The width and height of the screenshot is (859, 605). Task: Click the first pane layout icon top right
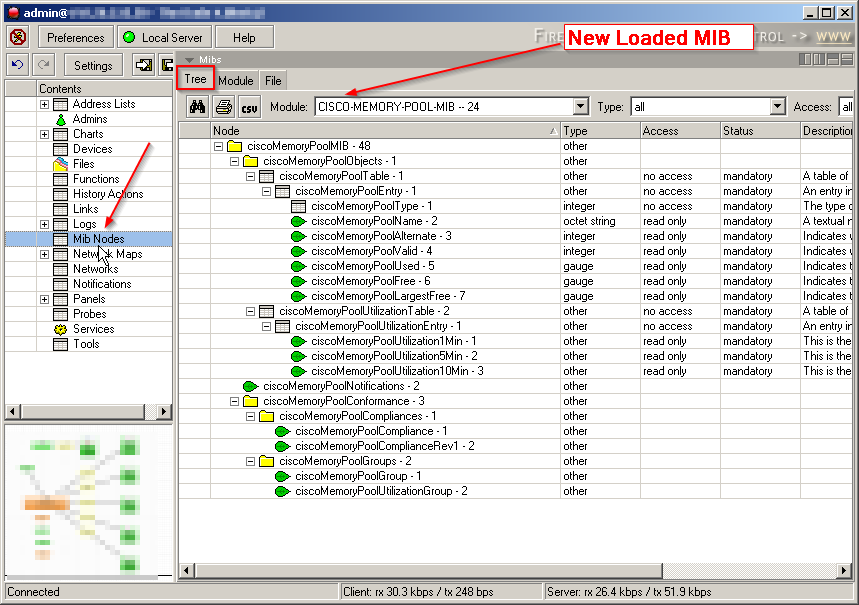pos(805,59)
